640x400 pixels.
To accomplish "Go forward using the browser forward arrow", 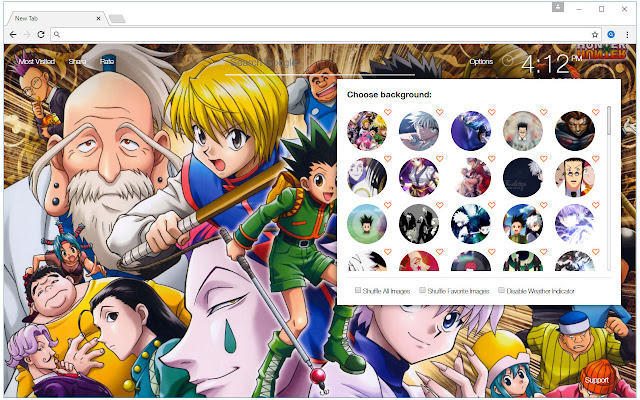I will pos(27,35).
